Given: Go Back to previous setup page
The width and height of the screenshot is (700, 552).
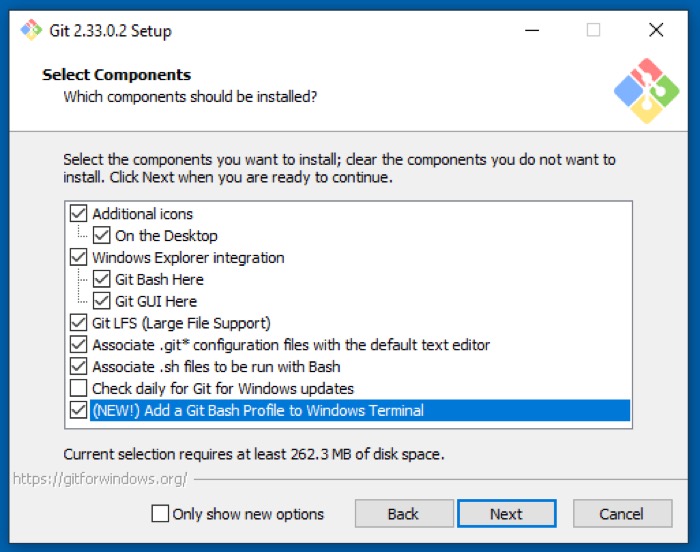Looking at the screenshot, I should [x=403, y=514].
